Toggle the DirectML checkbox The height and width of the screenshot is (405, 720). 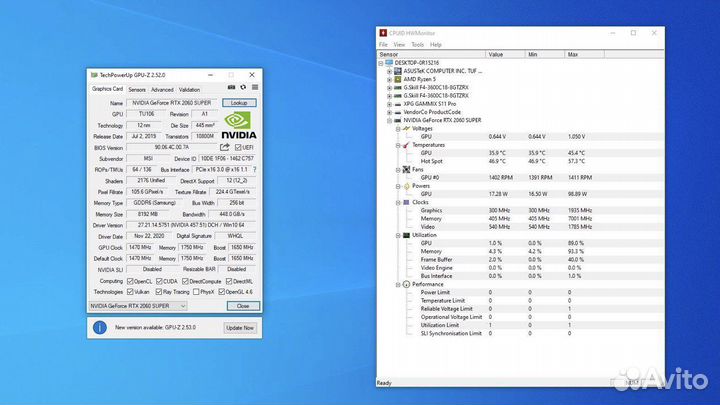point(229,281)
